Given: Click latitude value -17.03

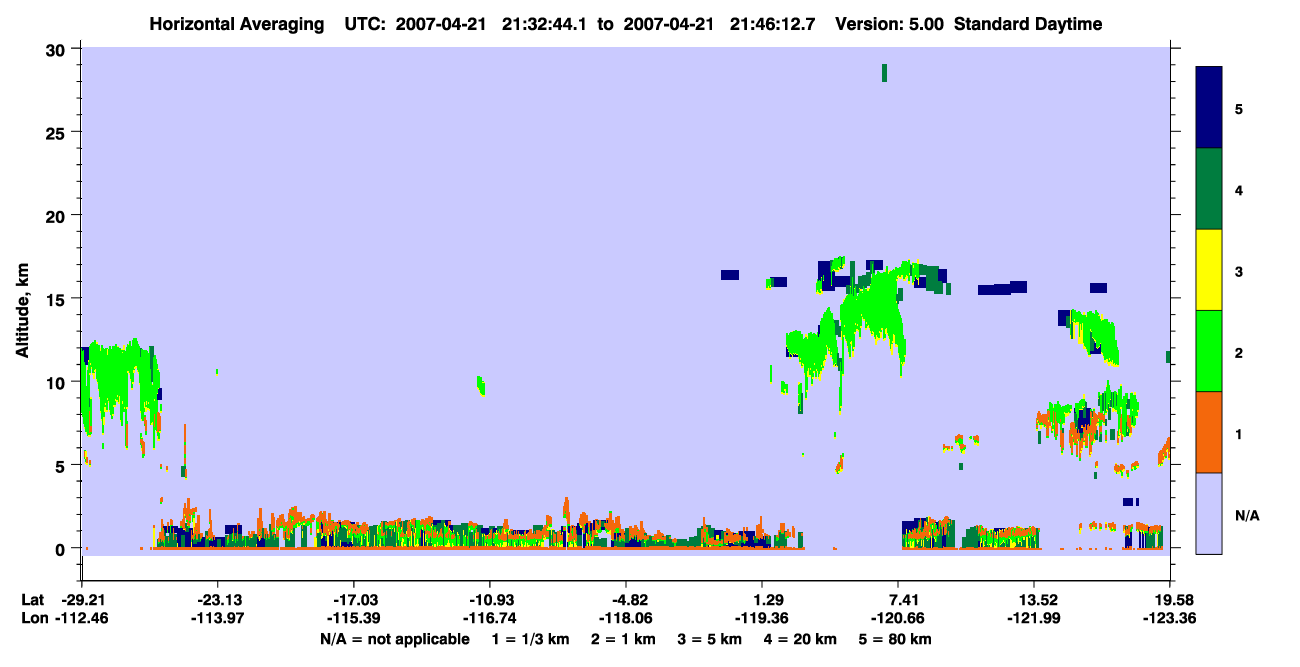Looking at the screenshot, I should click(x=353, y=600).
